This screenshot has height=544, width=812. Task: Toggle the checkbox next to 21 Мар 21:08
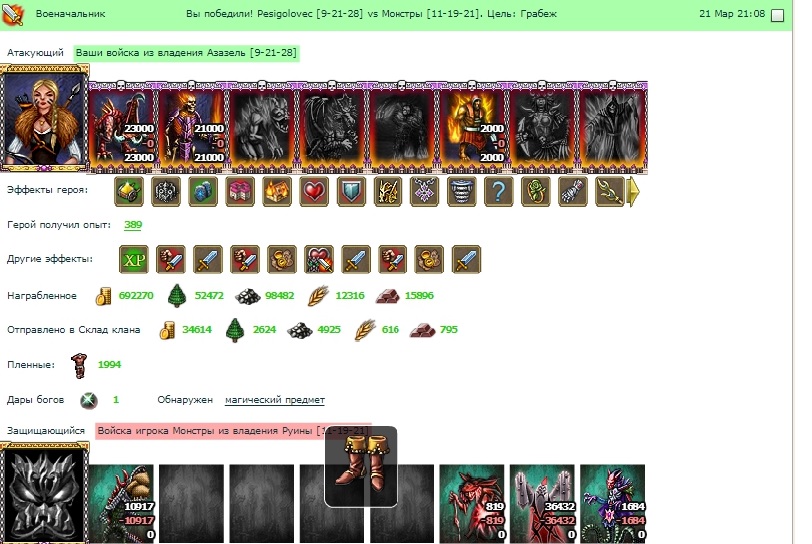777,16
